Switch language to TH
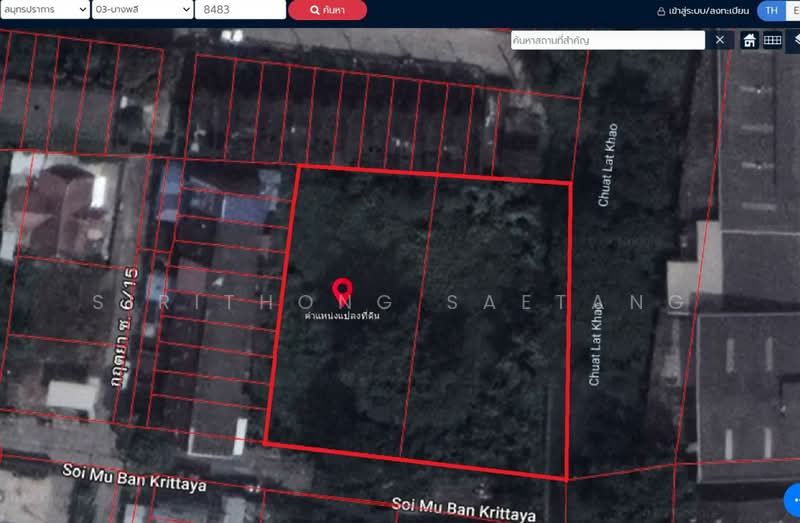 [771, 11]
